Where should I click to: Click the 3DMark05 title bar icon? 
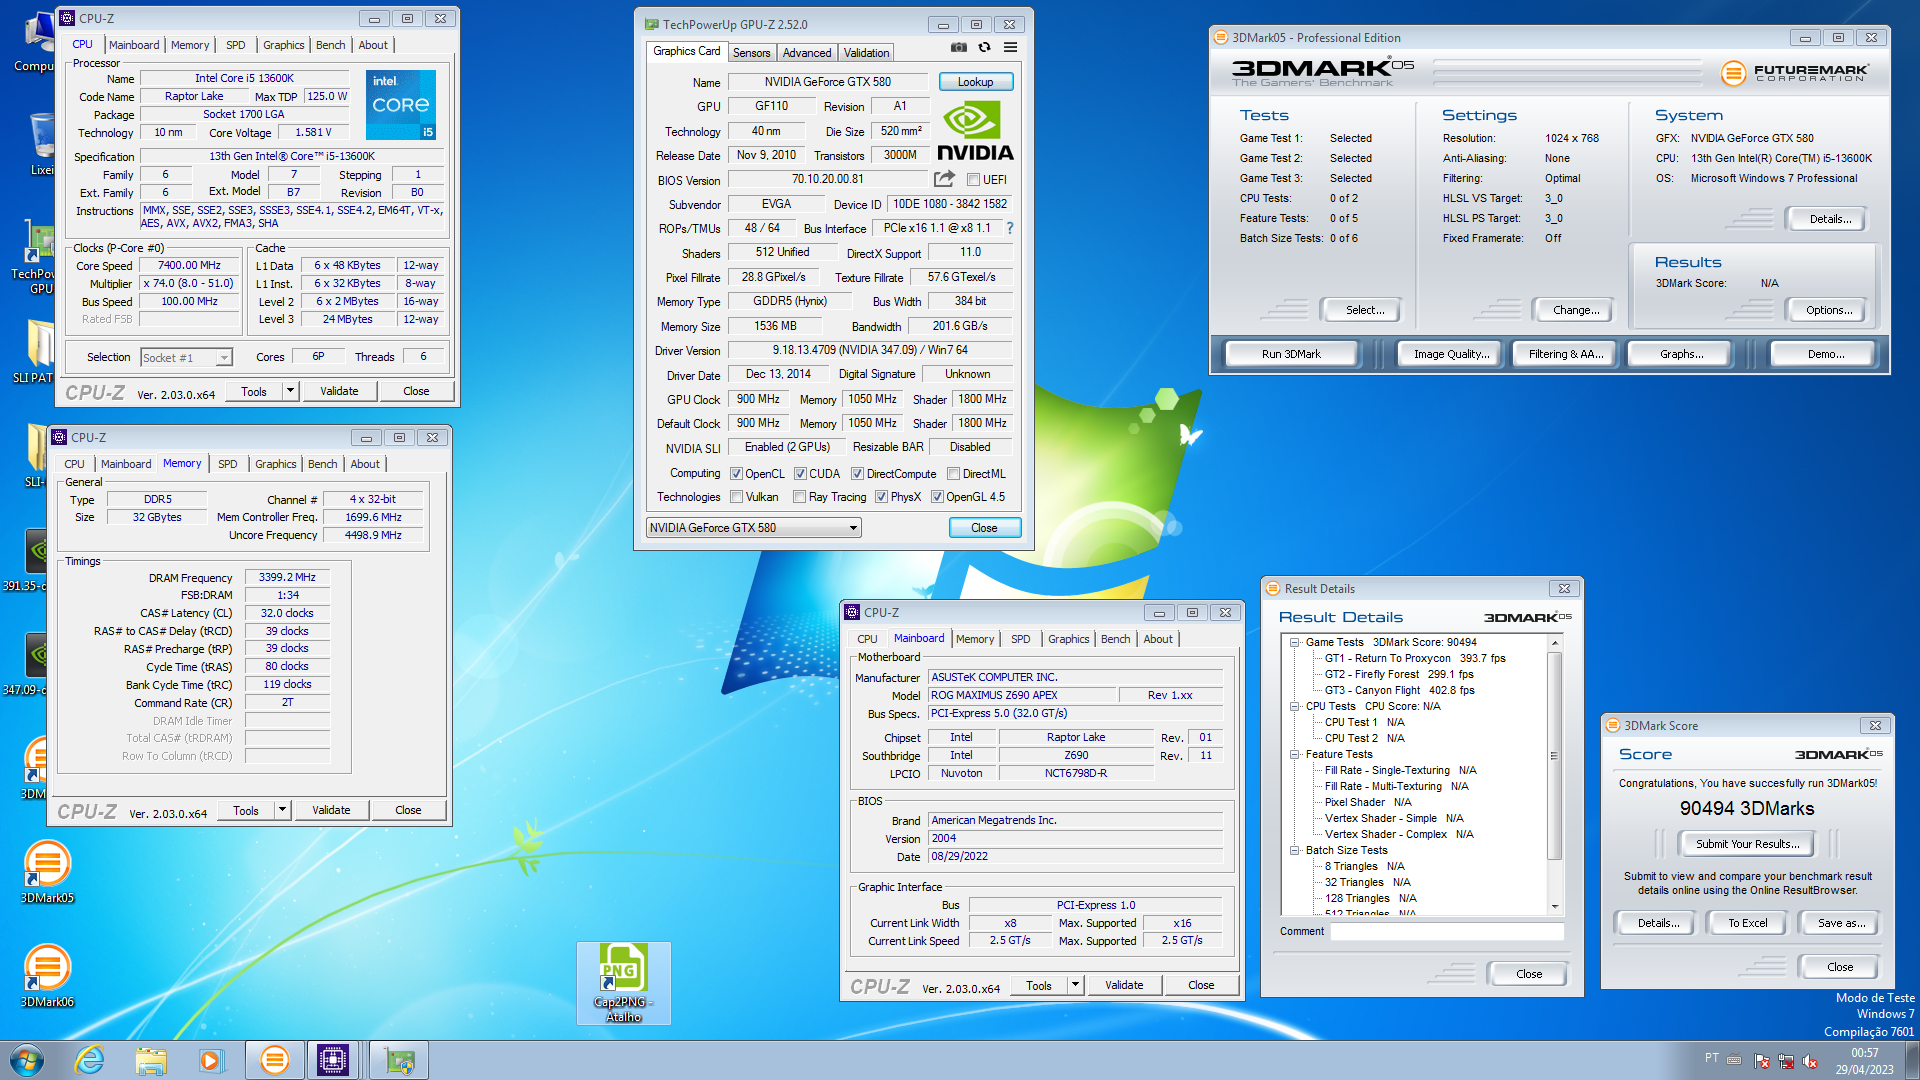(1221, 37)
